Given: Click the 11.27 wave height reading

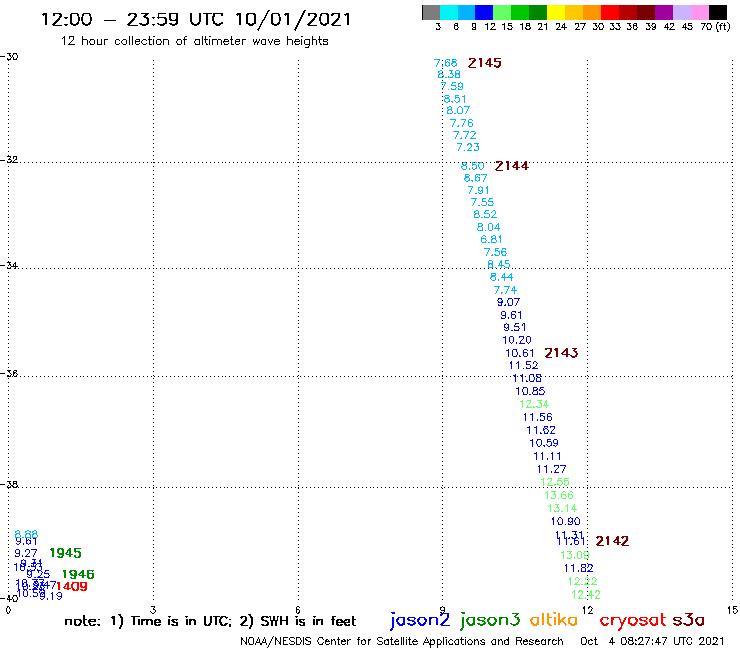Looking at the screenshot, I should 551,469.
